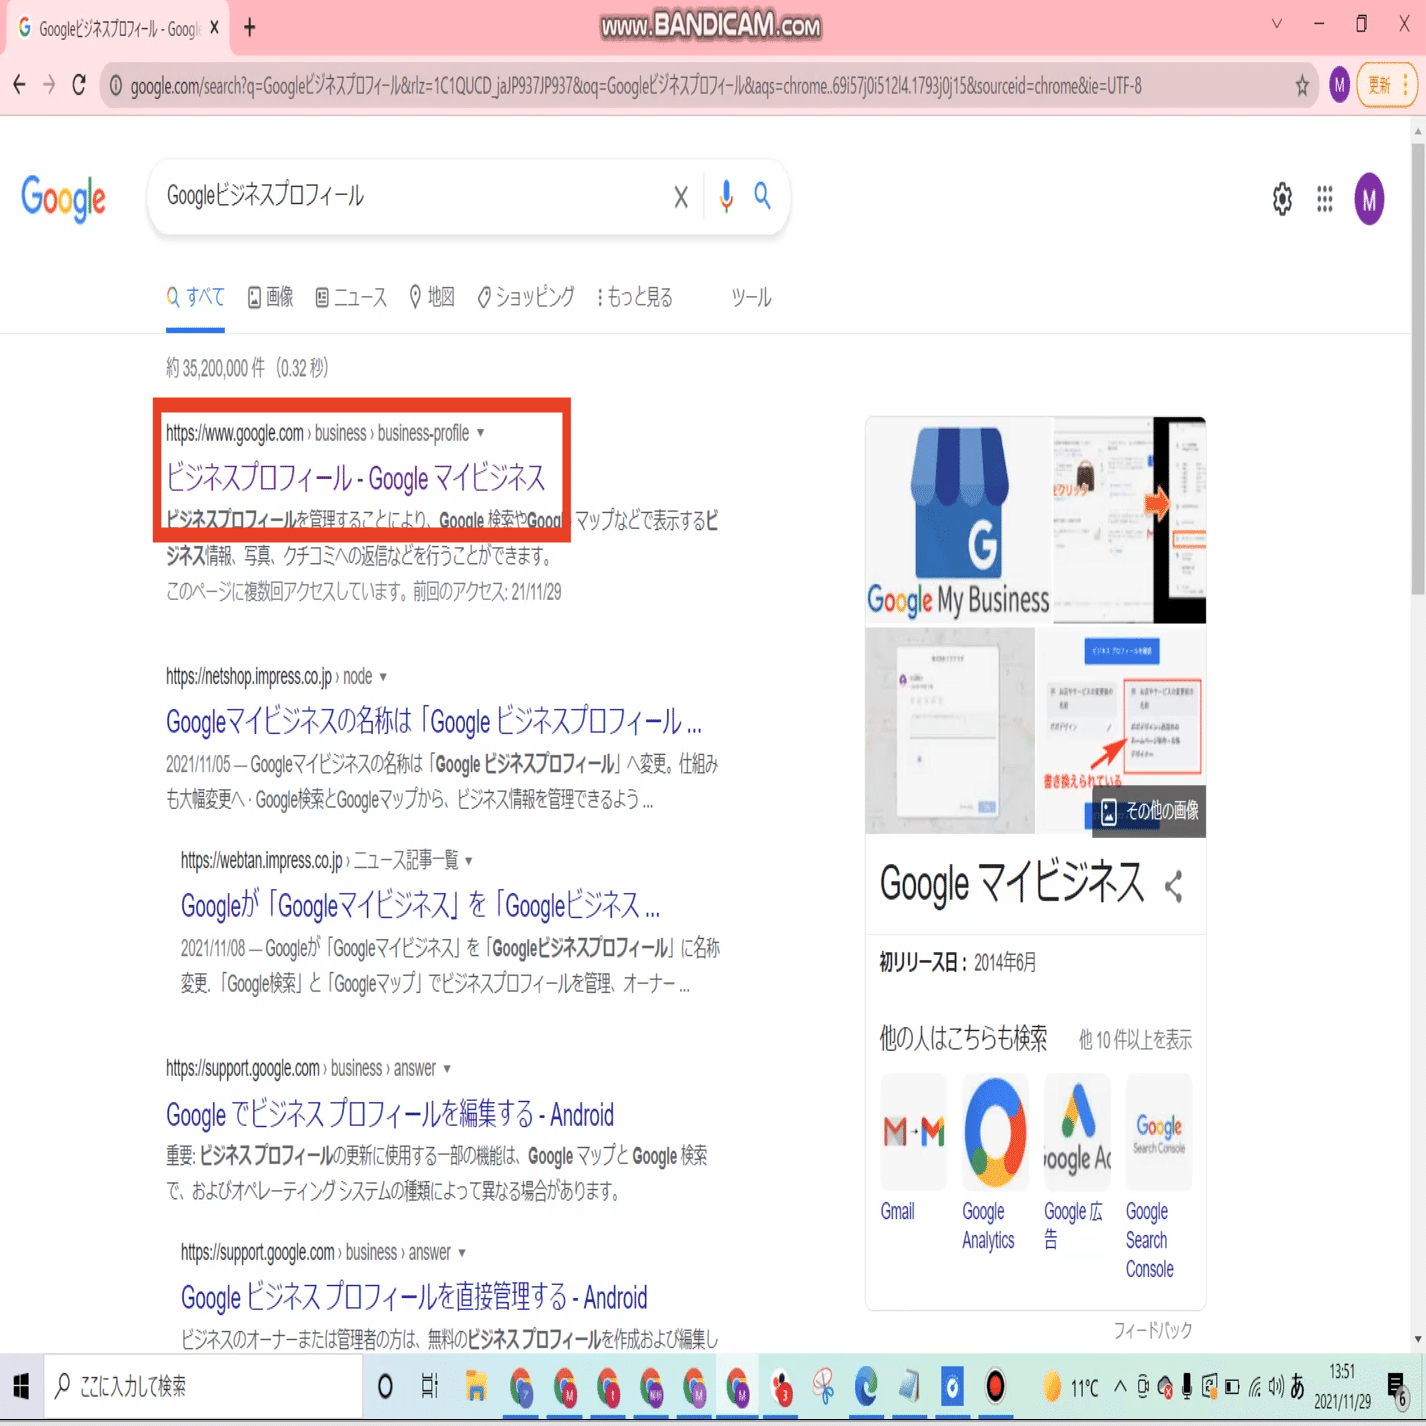The height and width of the screenshot is (1426, 1426).
Task: Click the share icon beside Google マイビジネス
Action: [x=1174, y=884]
